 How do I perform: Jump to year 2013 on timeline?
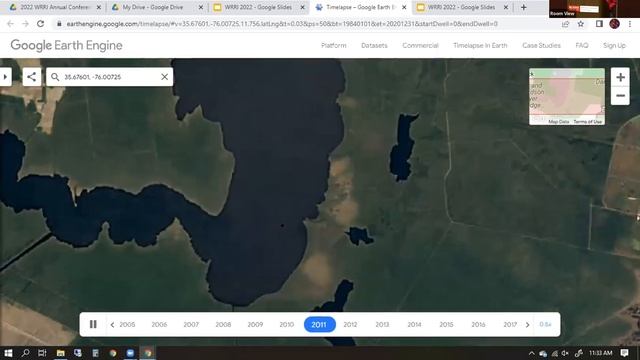tap(382, 324)
